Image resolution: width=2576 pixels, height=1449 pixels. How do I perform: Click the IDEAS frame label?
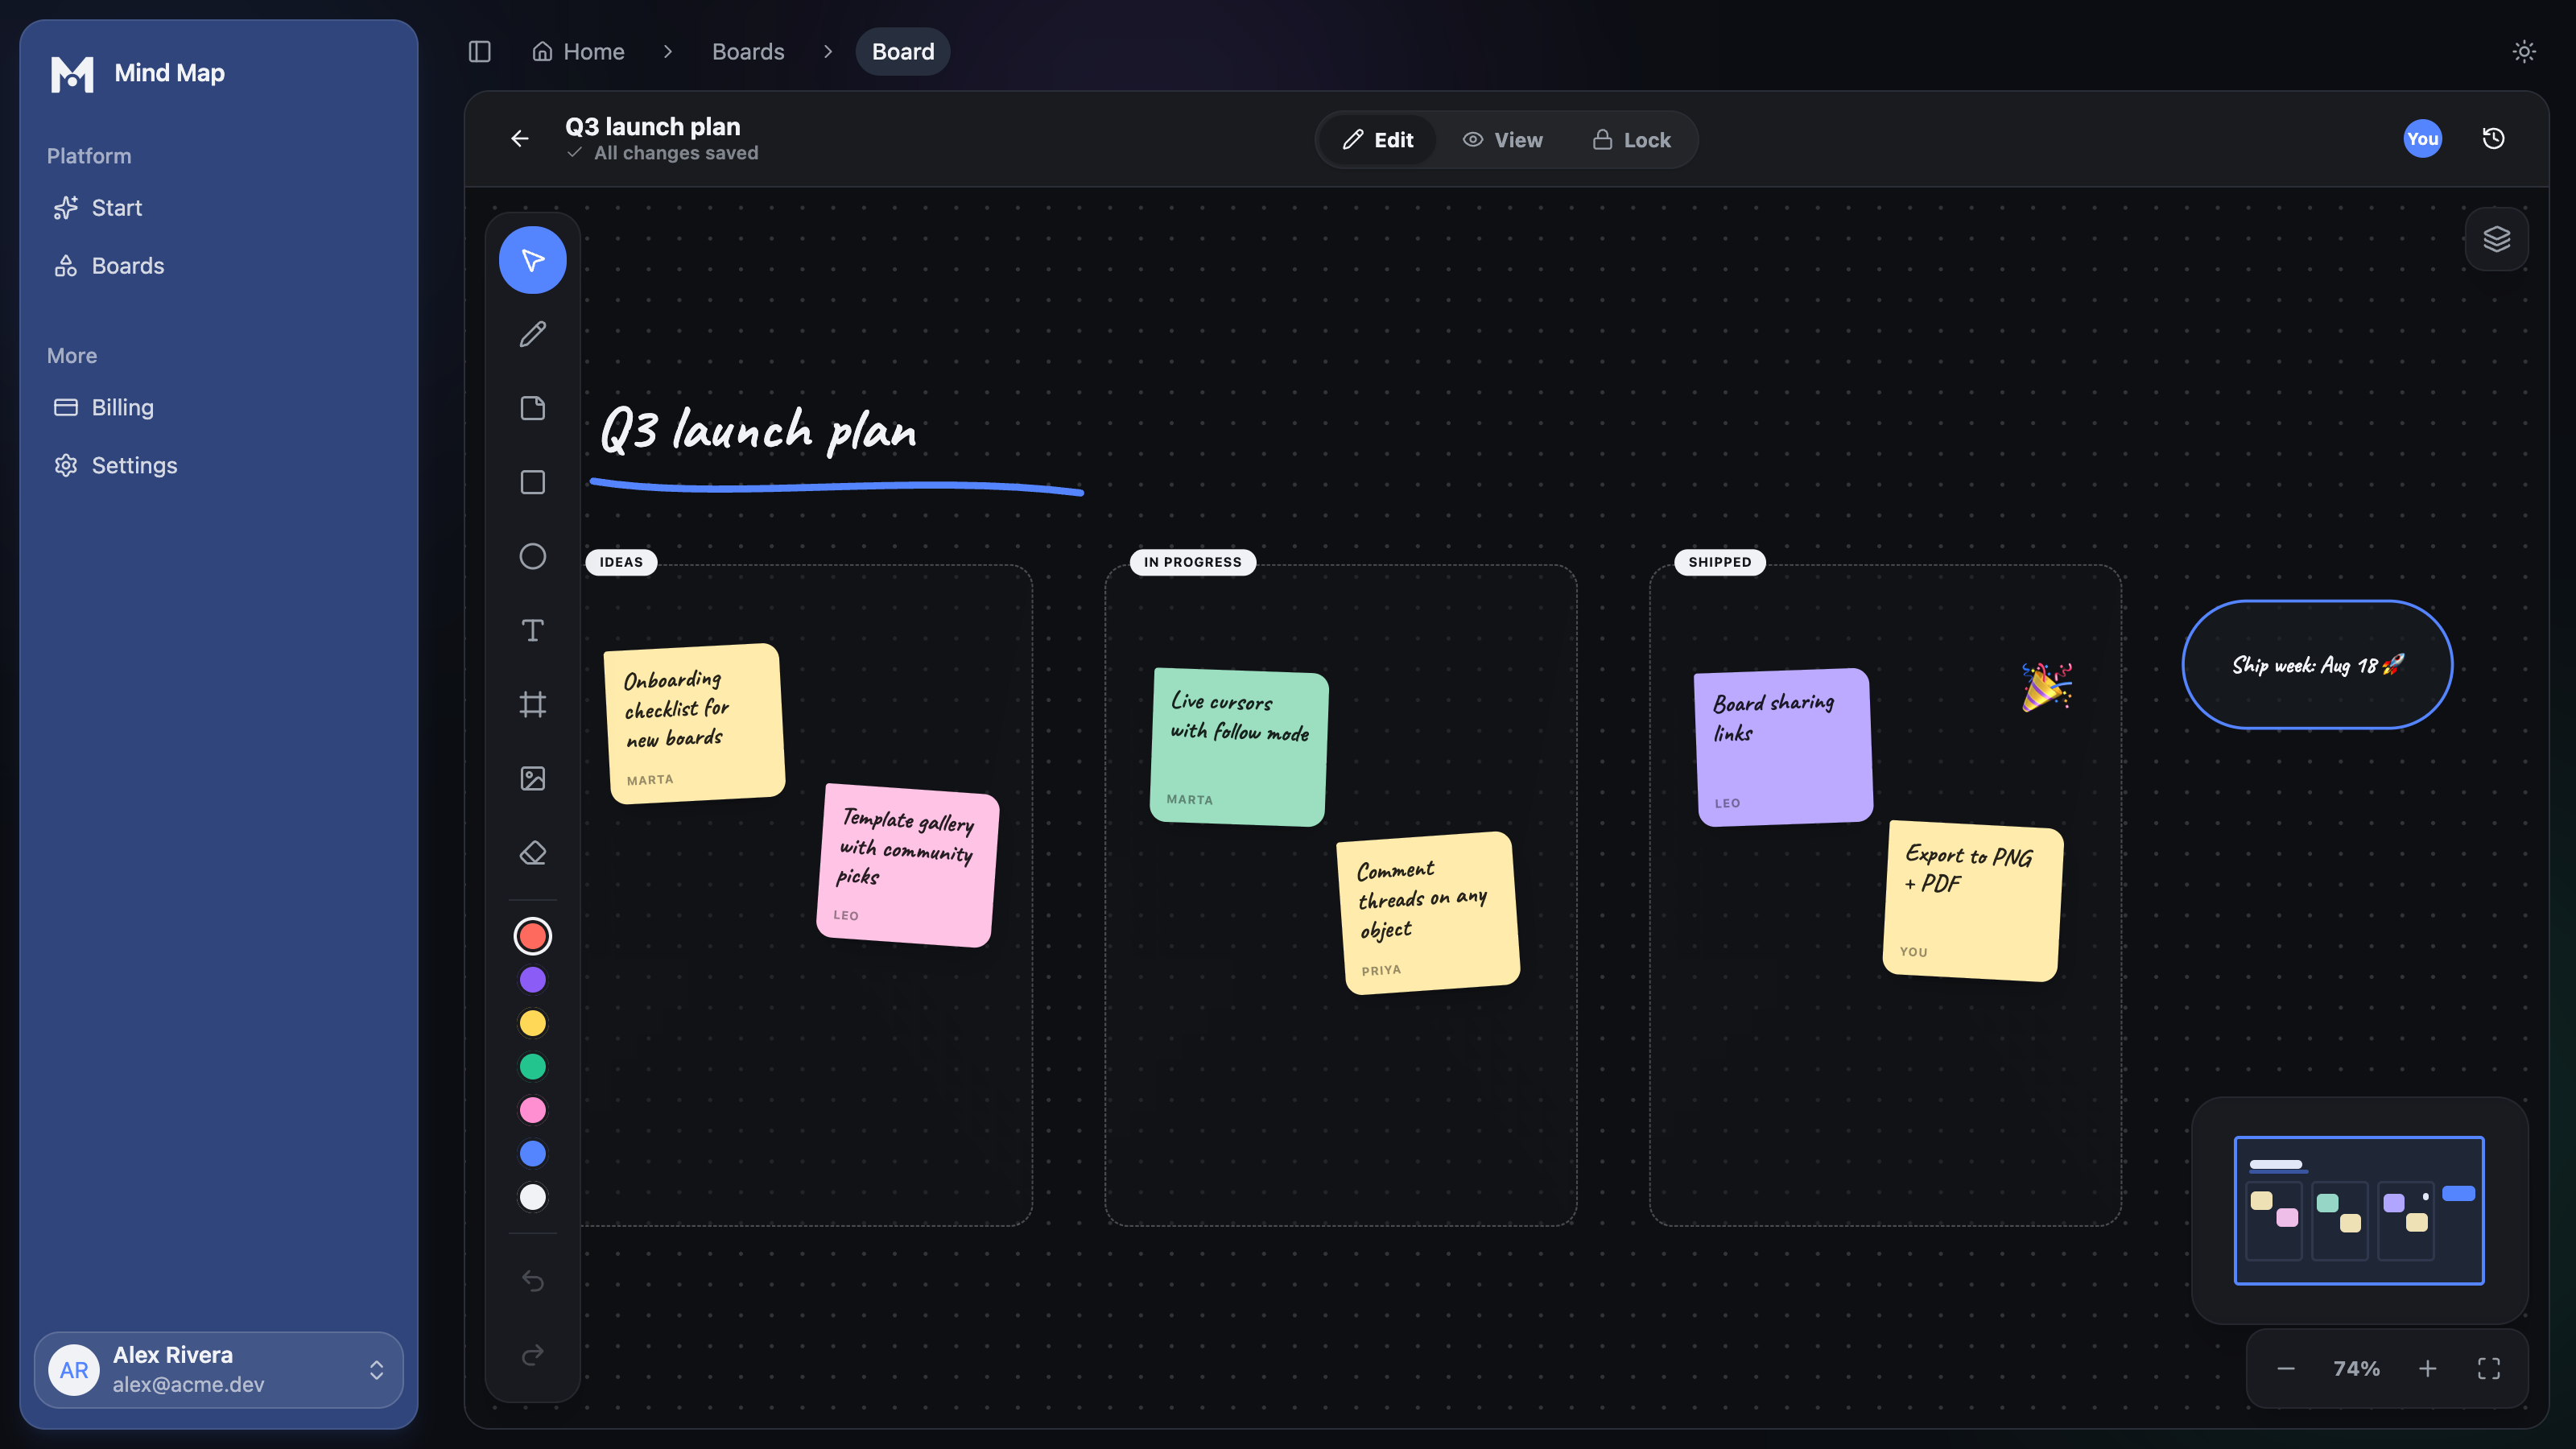621,562
